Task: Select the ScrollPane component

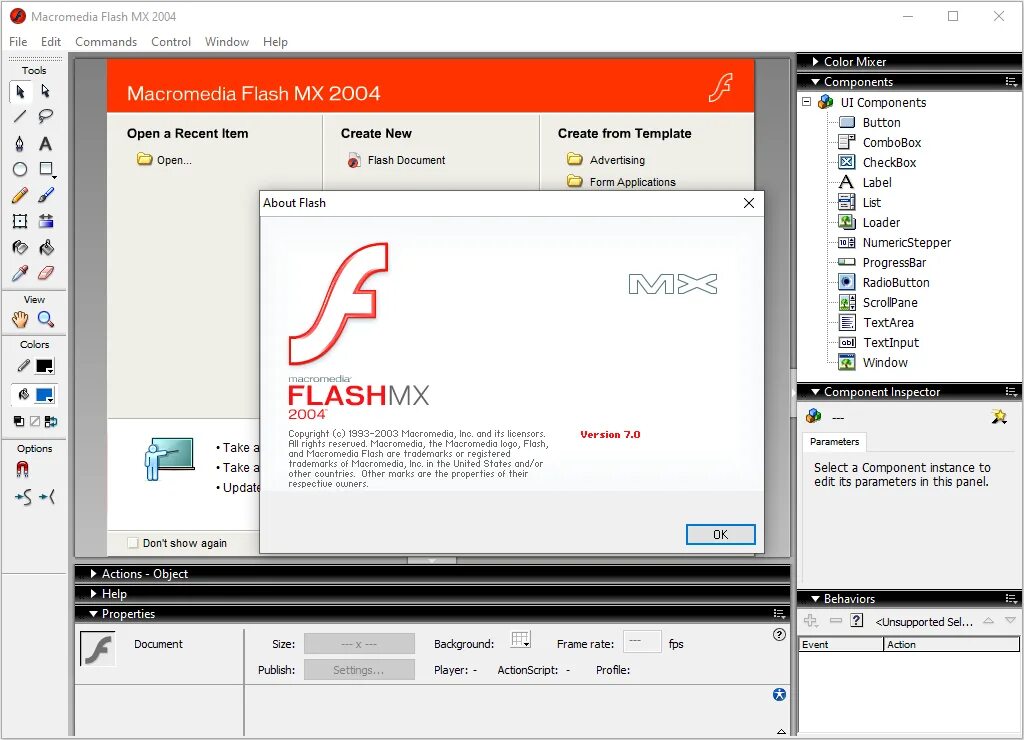Action: coord(878,302)
